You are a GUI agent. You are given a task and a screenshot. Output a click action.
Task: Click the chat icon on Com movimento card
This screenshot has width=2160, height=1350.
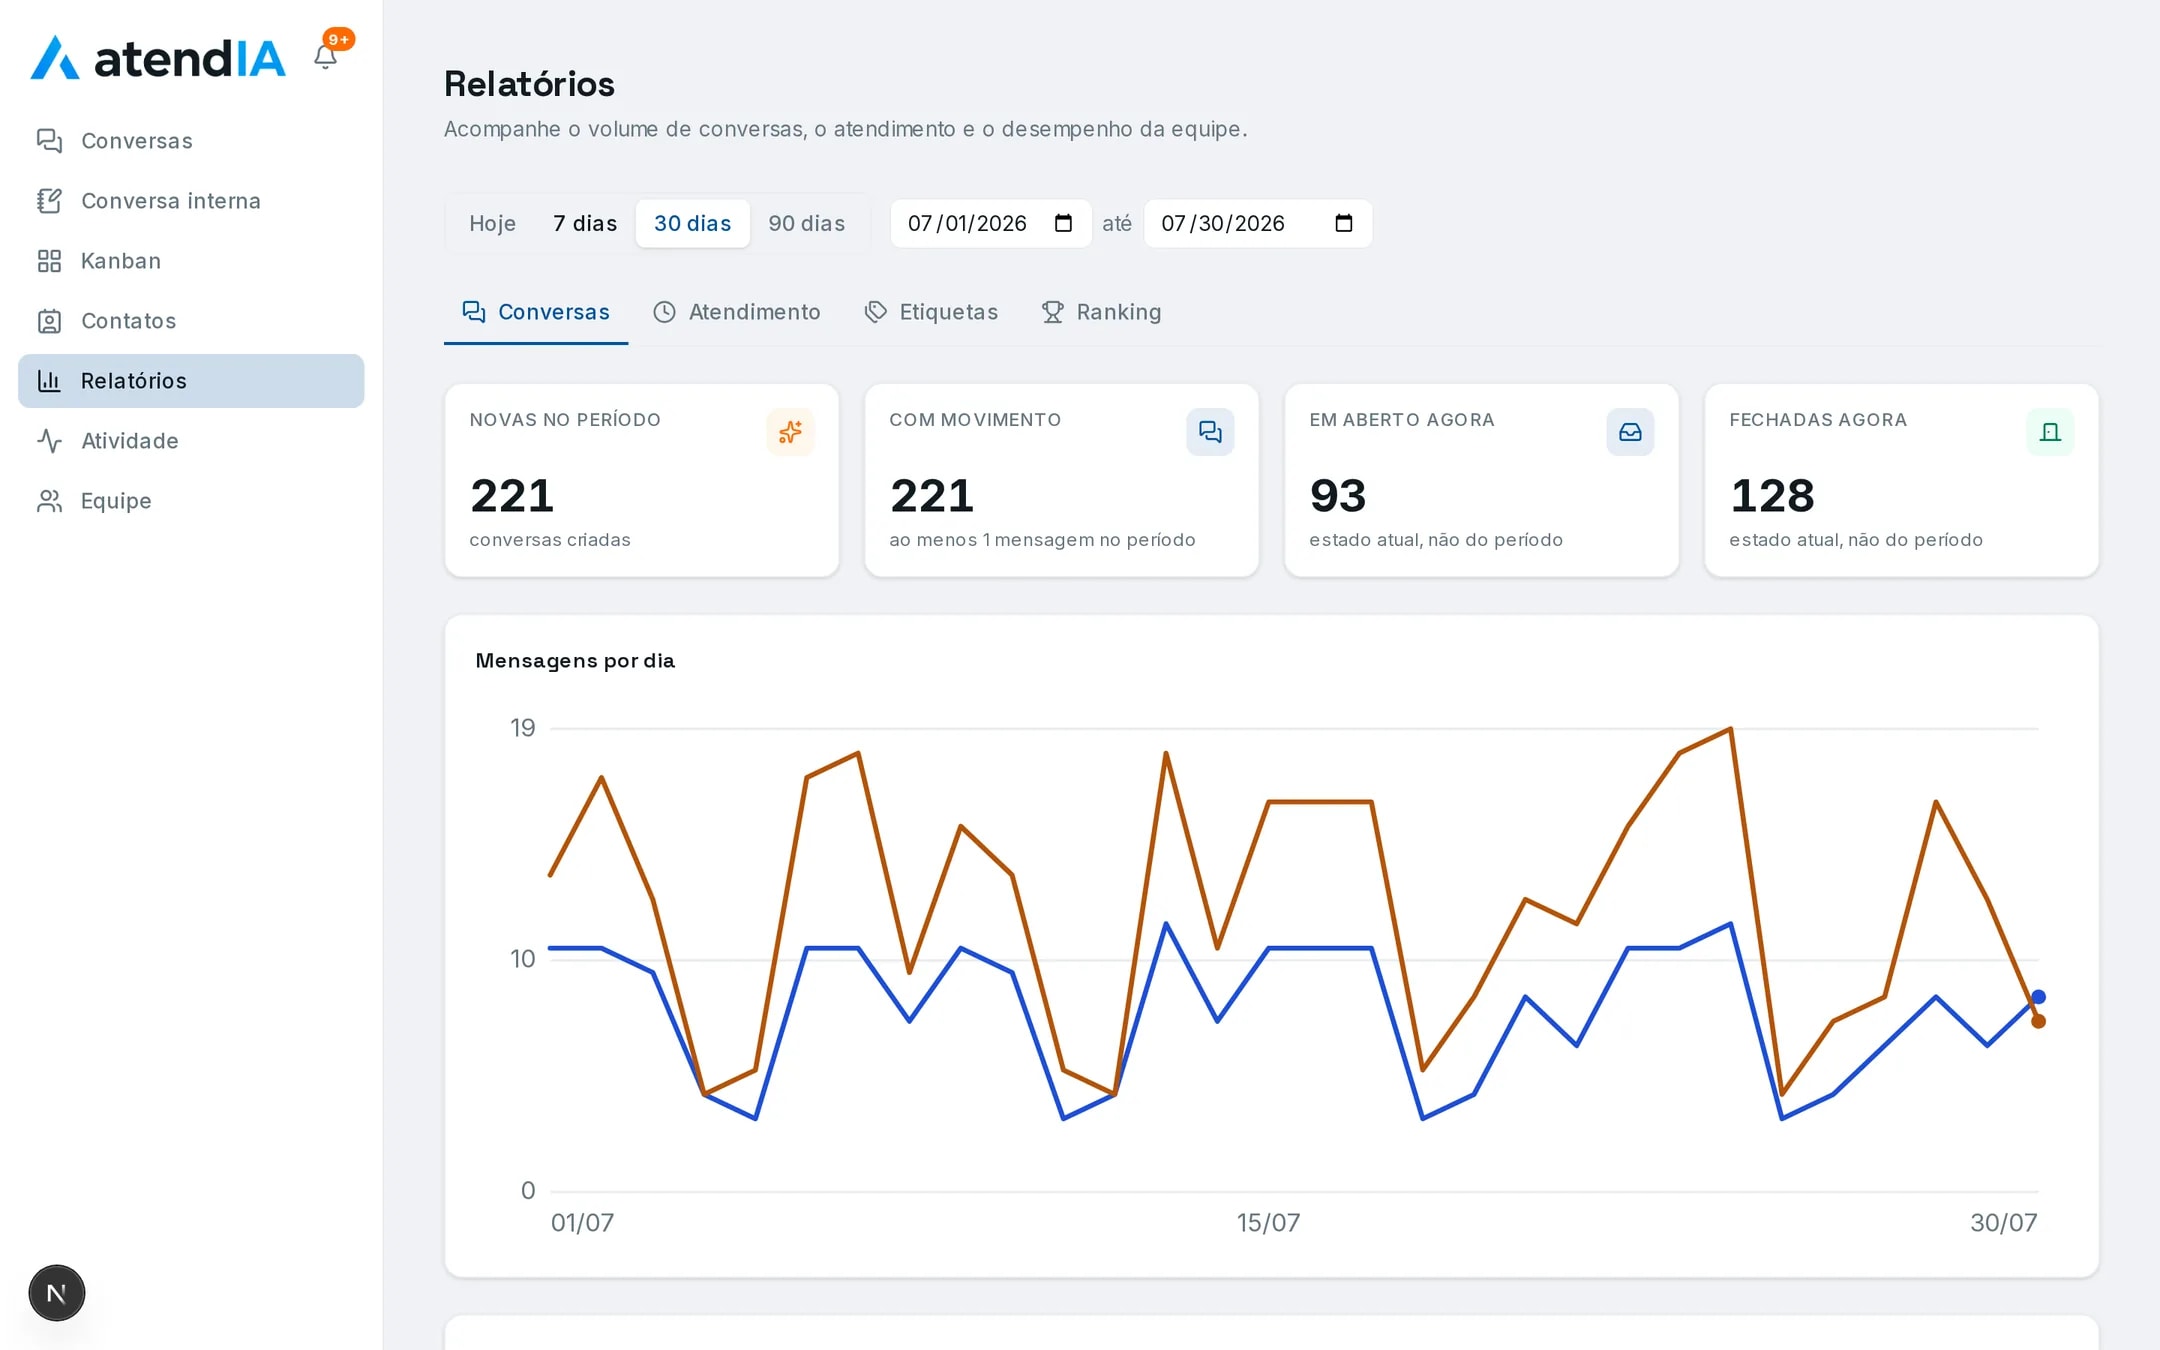[x=1210, y=432]
